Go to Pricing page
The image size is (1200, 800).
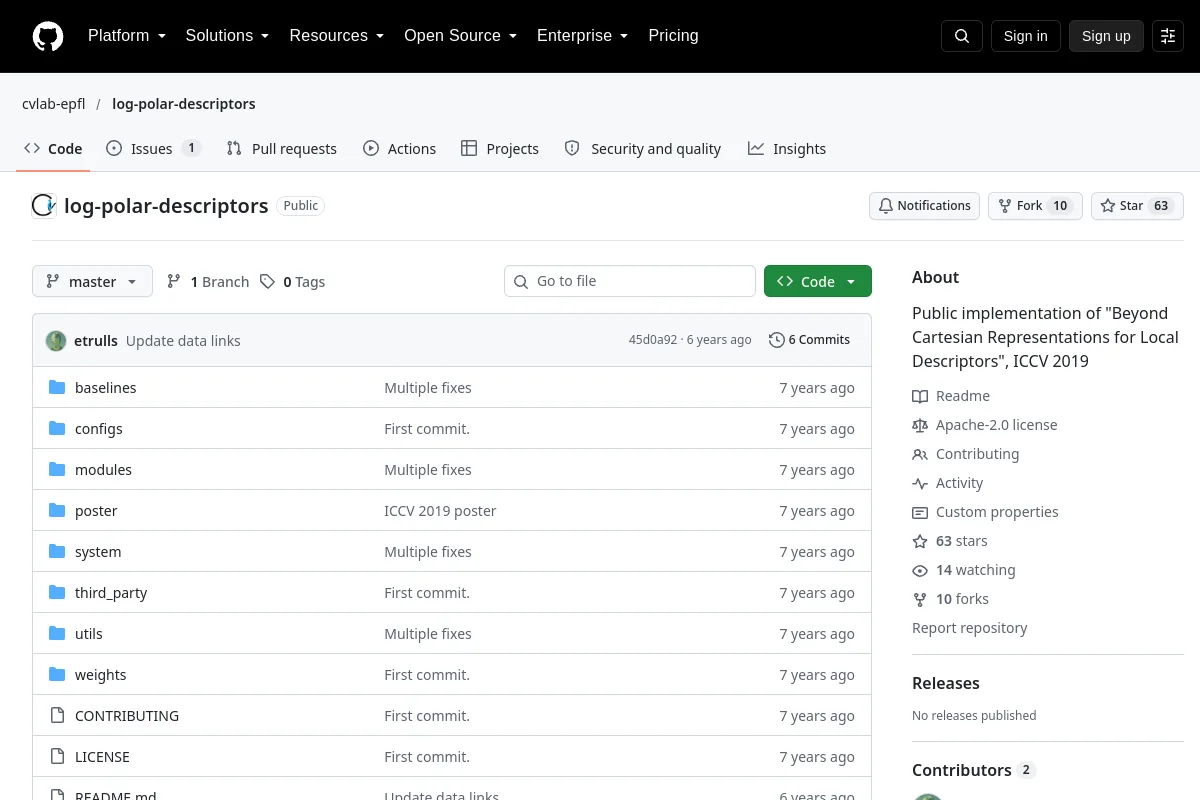[673, 36]
